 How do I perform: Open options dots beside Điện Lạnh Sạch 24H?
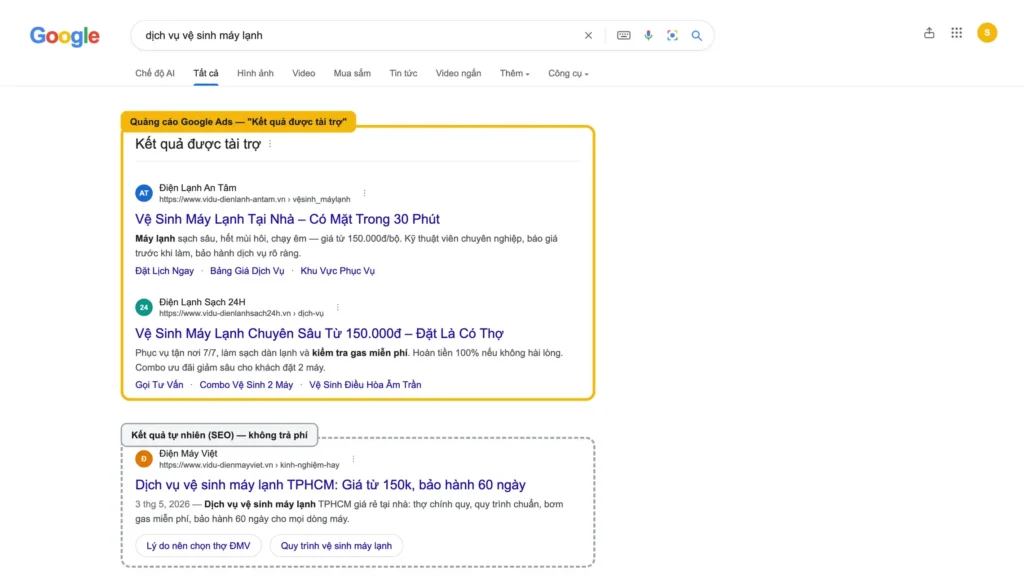tap(338, 307)
